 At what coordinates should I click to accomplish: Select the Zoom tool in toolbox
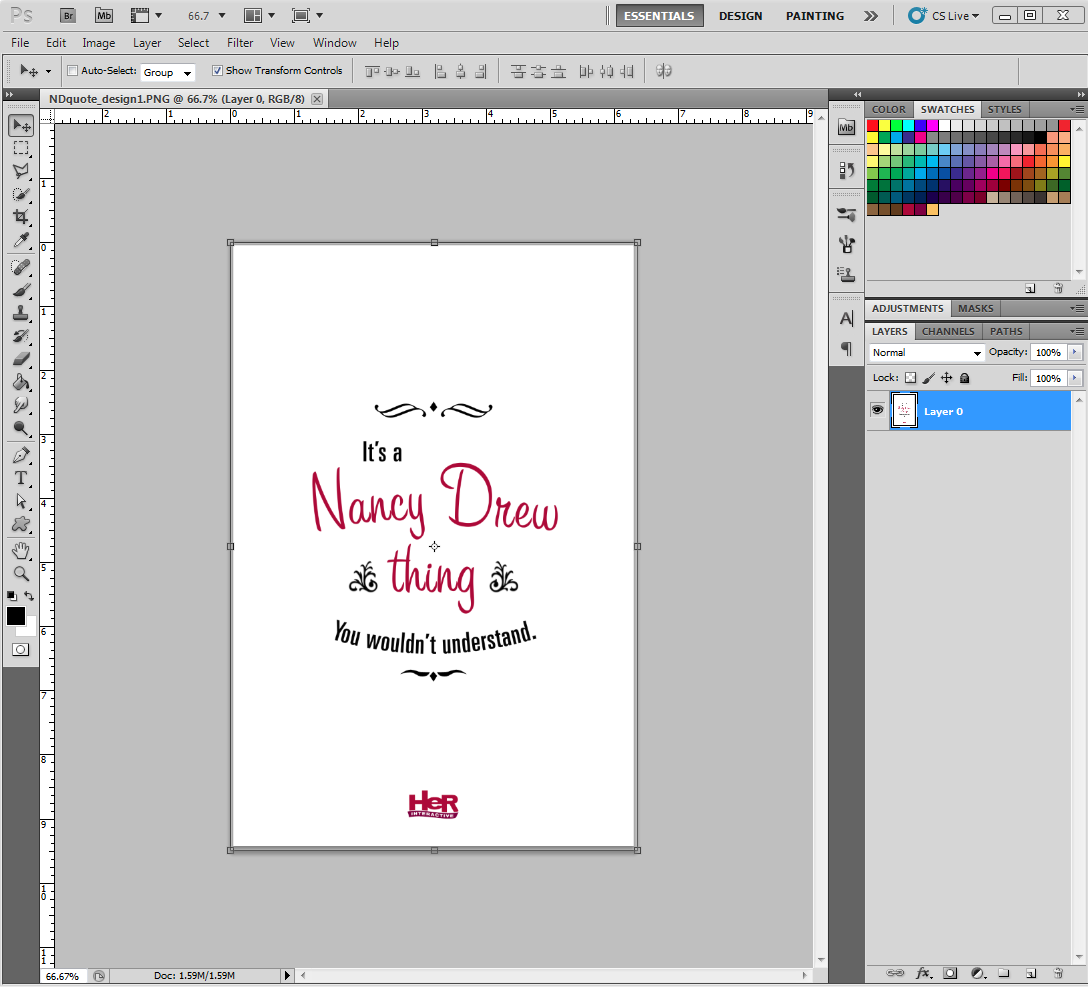(x=21, y=574)
